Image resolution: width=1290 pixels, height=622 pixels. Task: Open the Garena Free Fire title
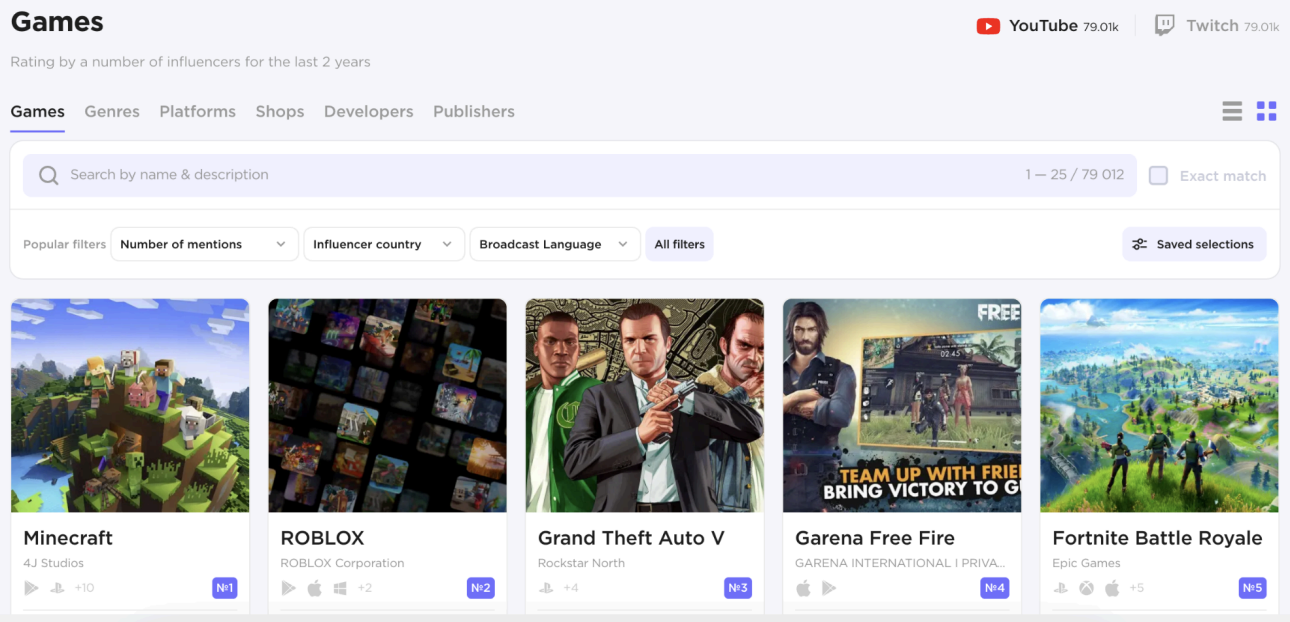click(875, 538)
